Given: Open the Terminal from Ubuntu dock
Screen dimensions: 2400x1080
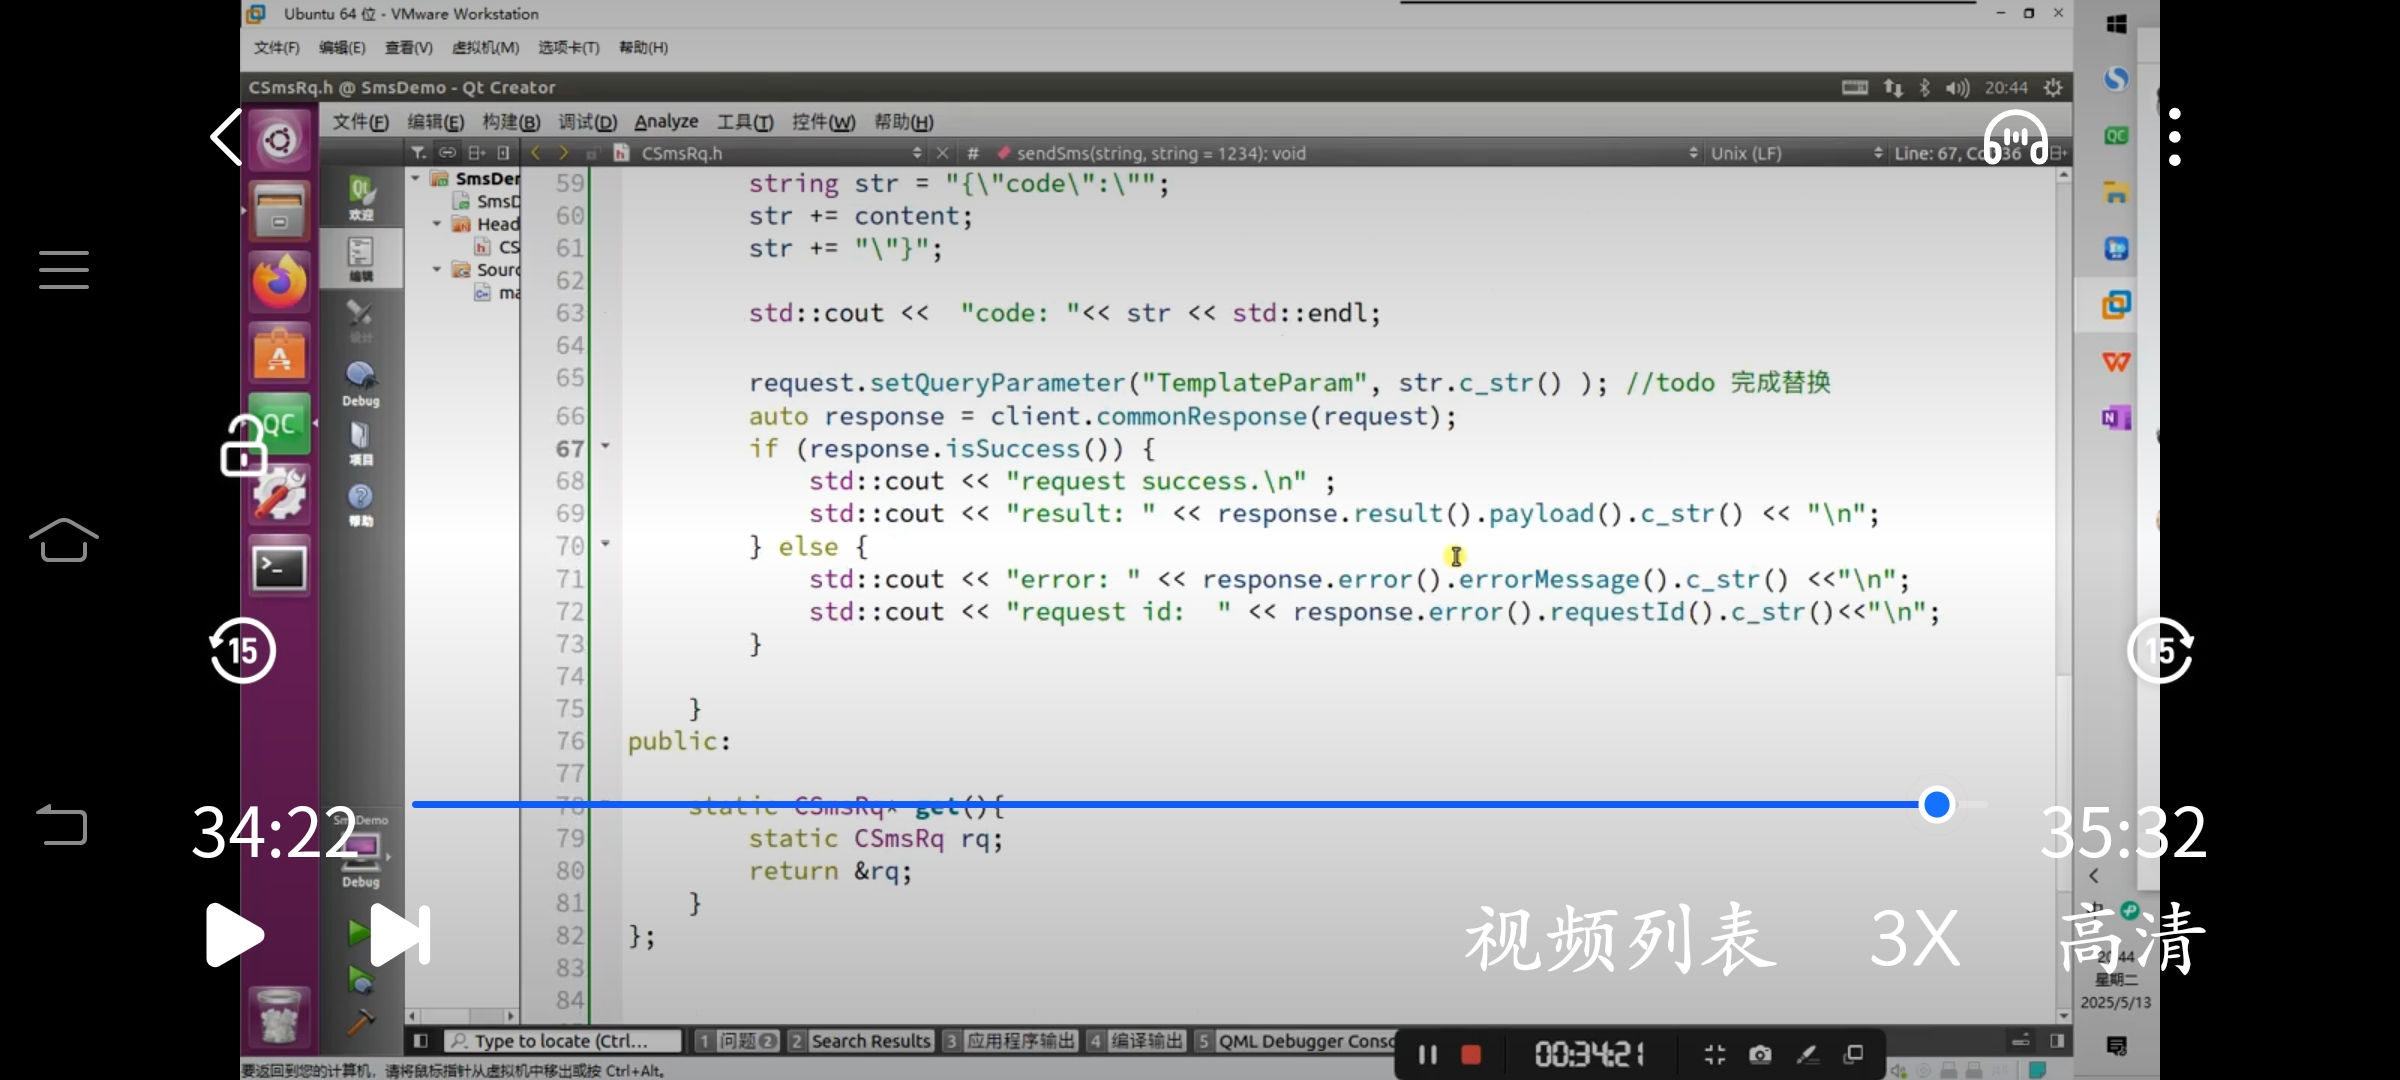Looking at the screenshot, I should pos(279,568).
